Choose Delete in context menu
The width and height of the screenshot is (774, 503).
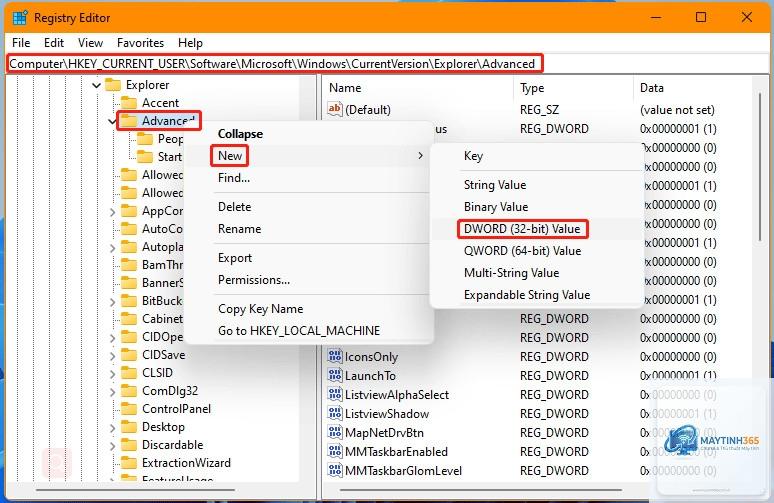(x=309, y=207)
